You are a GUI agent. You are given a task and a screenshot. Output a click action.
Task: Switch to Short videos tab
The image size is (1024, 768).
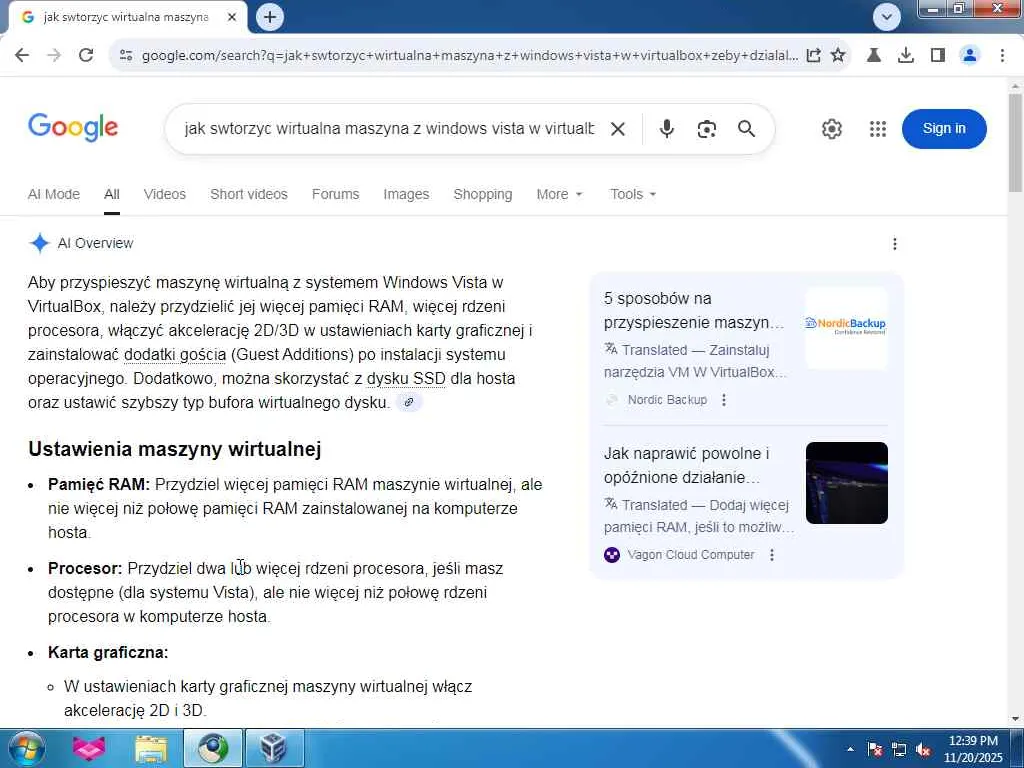click(x=249, y=194)
